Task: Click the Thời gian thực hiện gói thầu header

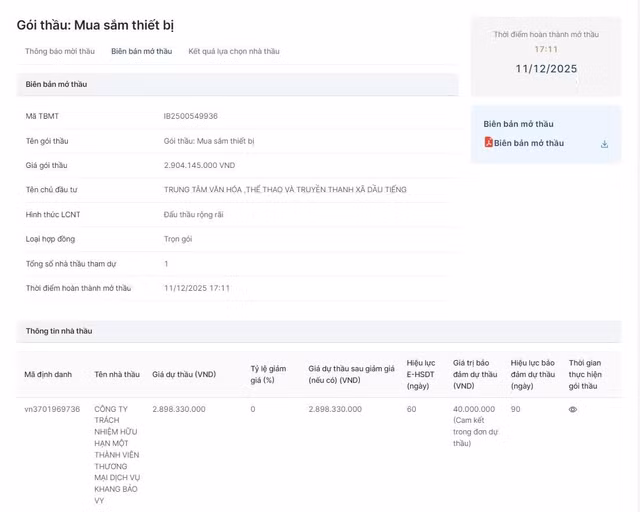Action: click(x=583, y=374)
